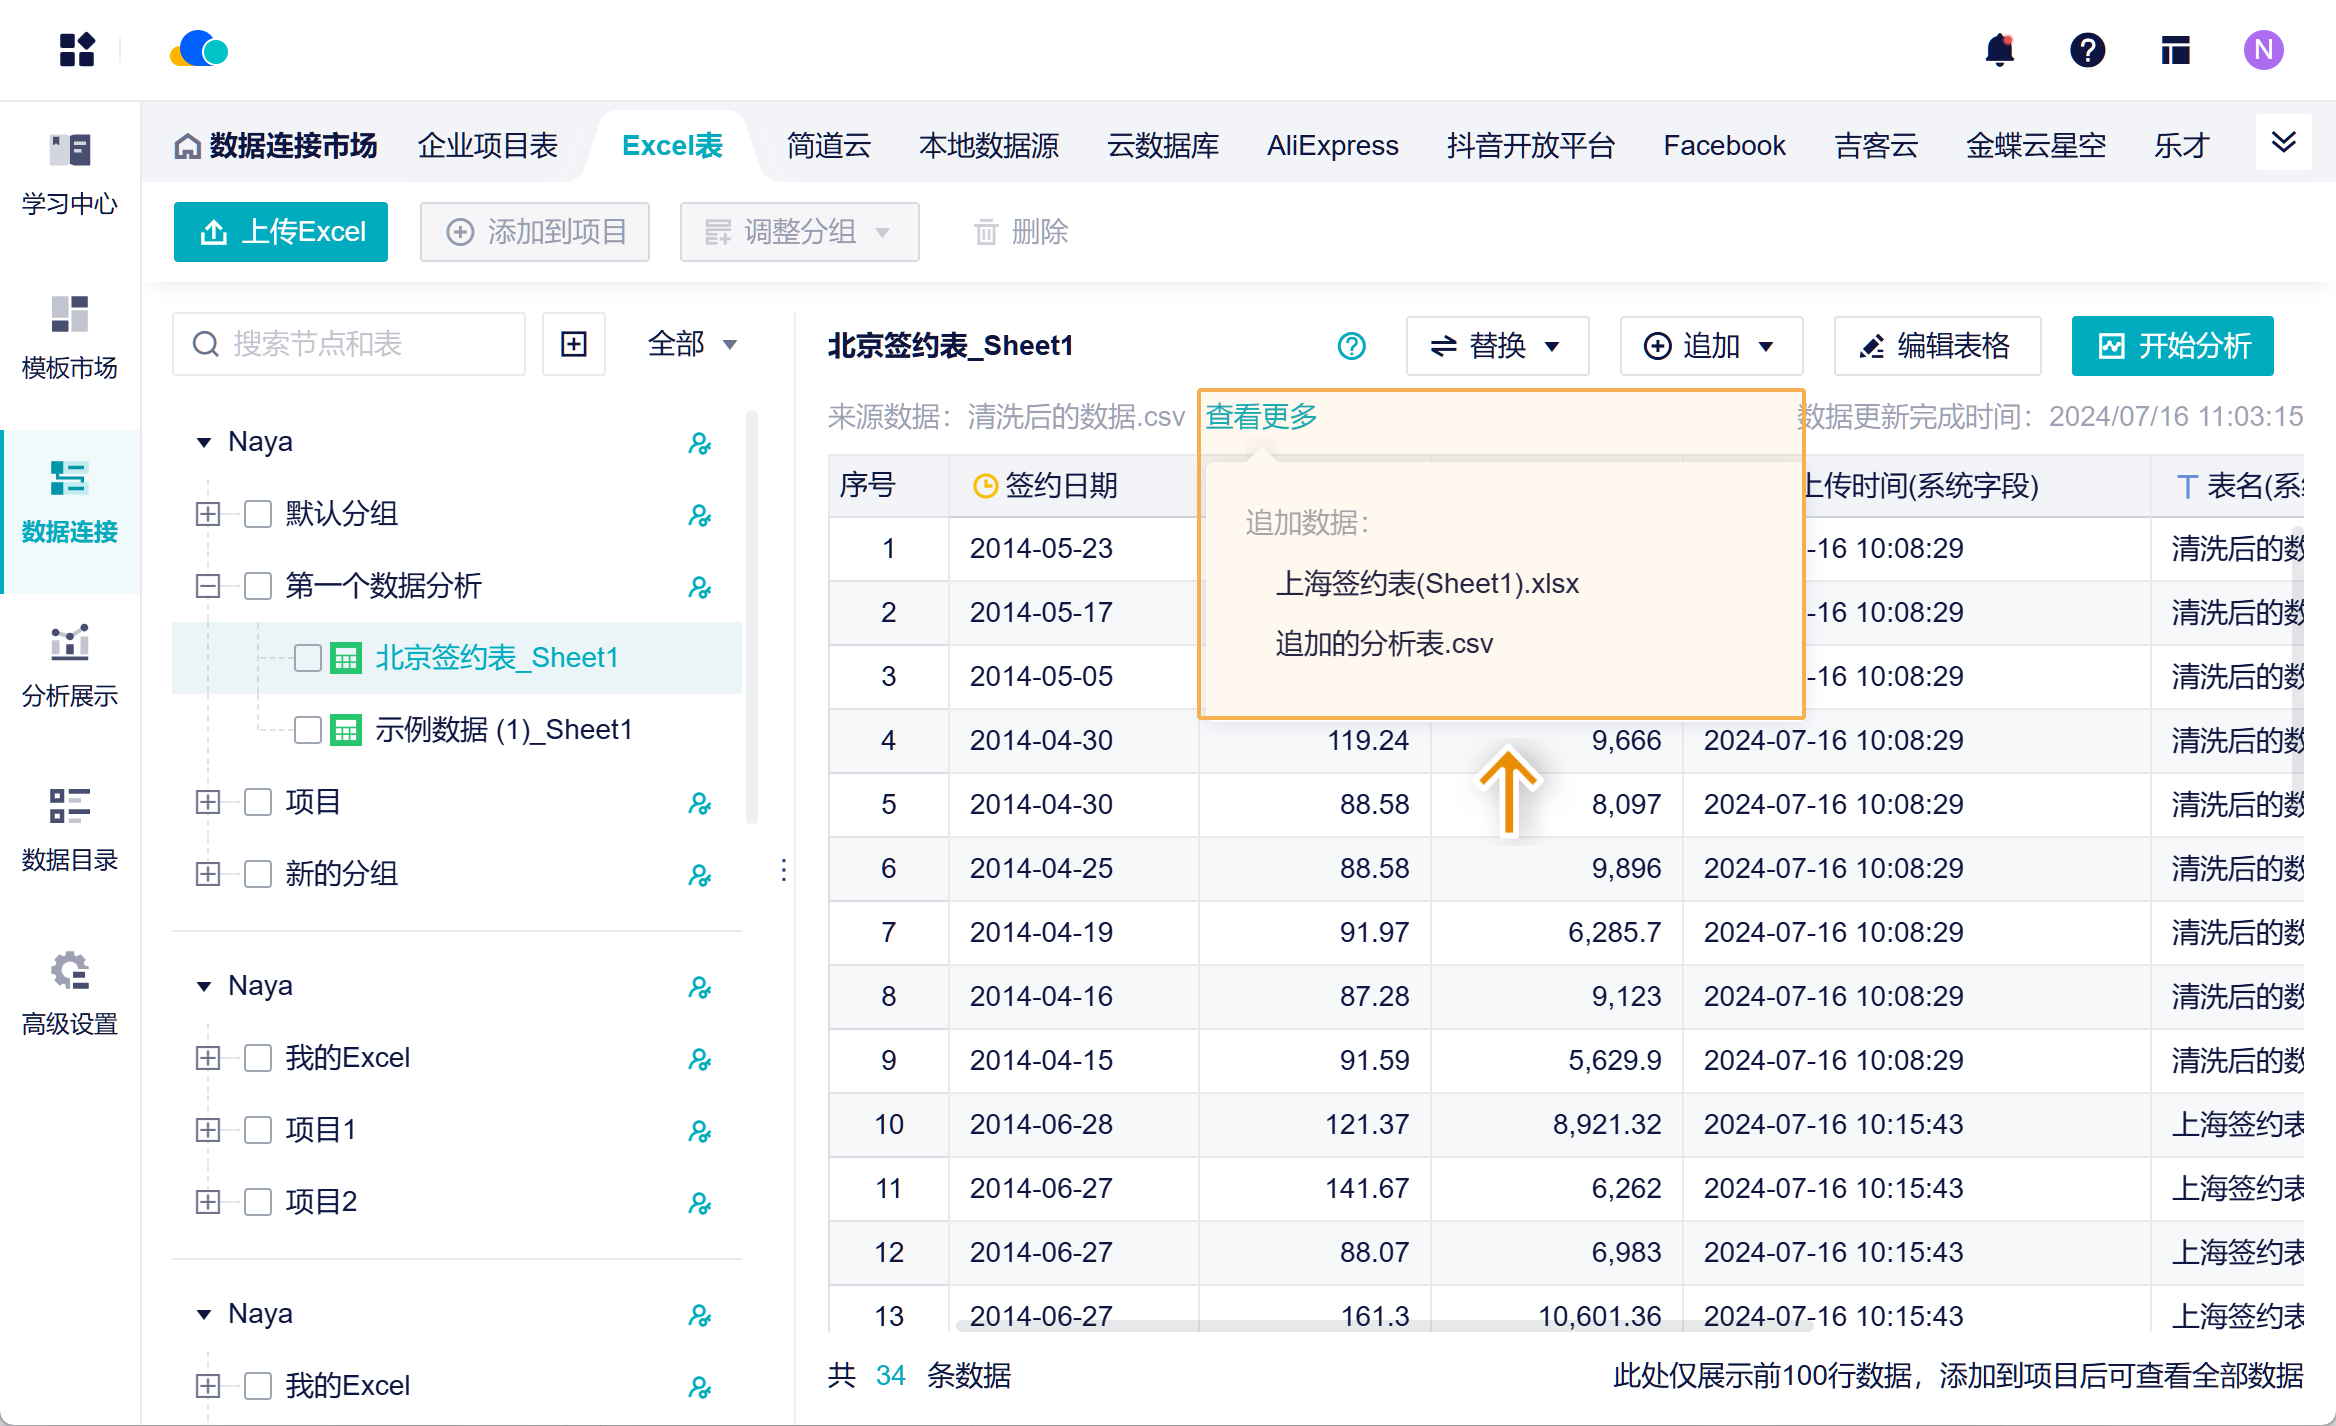The image size is (2336, 1426).
Task: Click teal help icon beside table title
Action: coord(1351,346)
